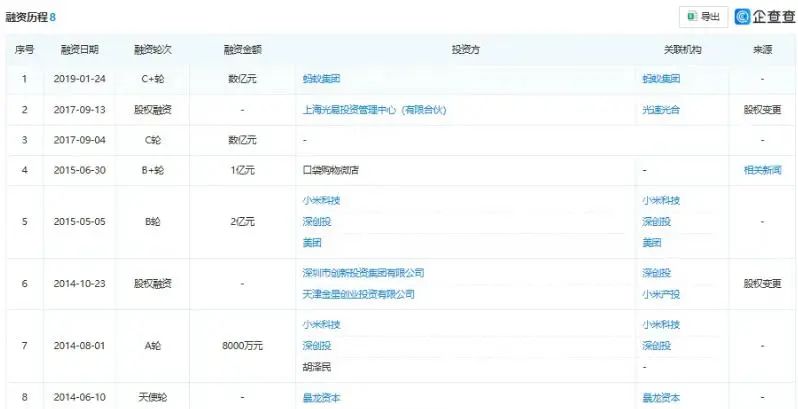Open 小米科技 related institution link in B轮 row
This screenshot has height=409, width=798.
click(661, 200)
